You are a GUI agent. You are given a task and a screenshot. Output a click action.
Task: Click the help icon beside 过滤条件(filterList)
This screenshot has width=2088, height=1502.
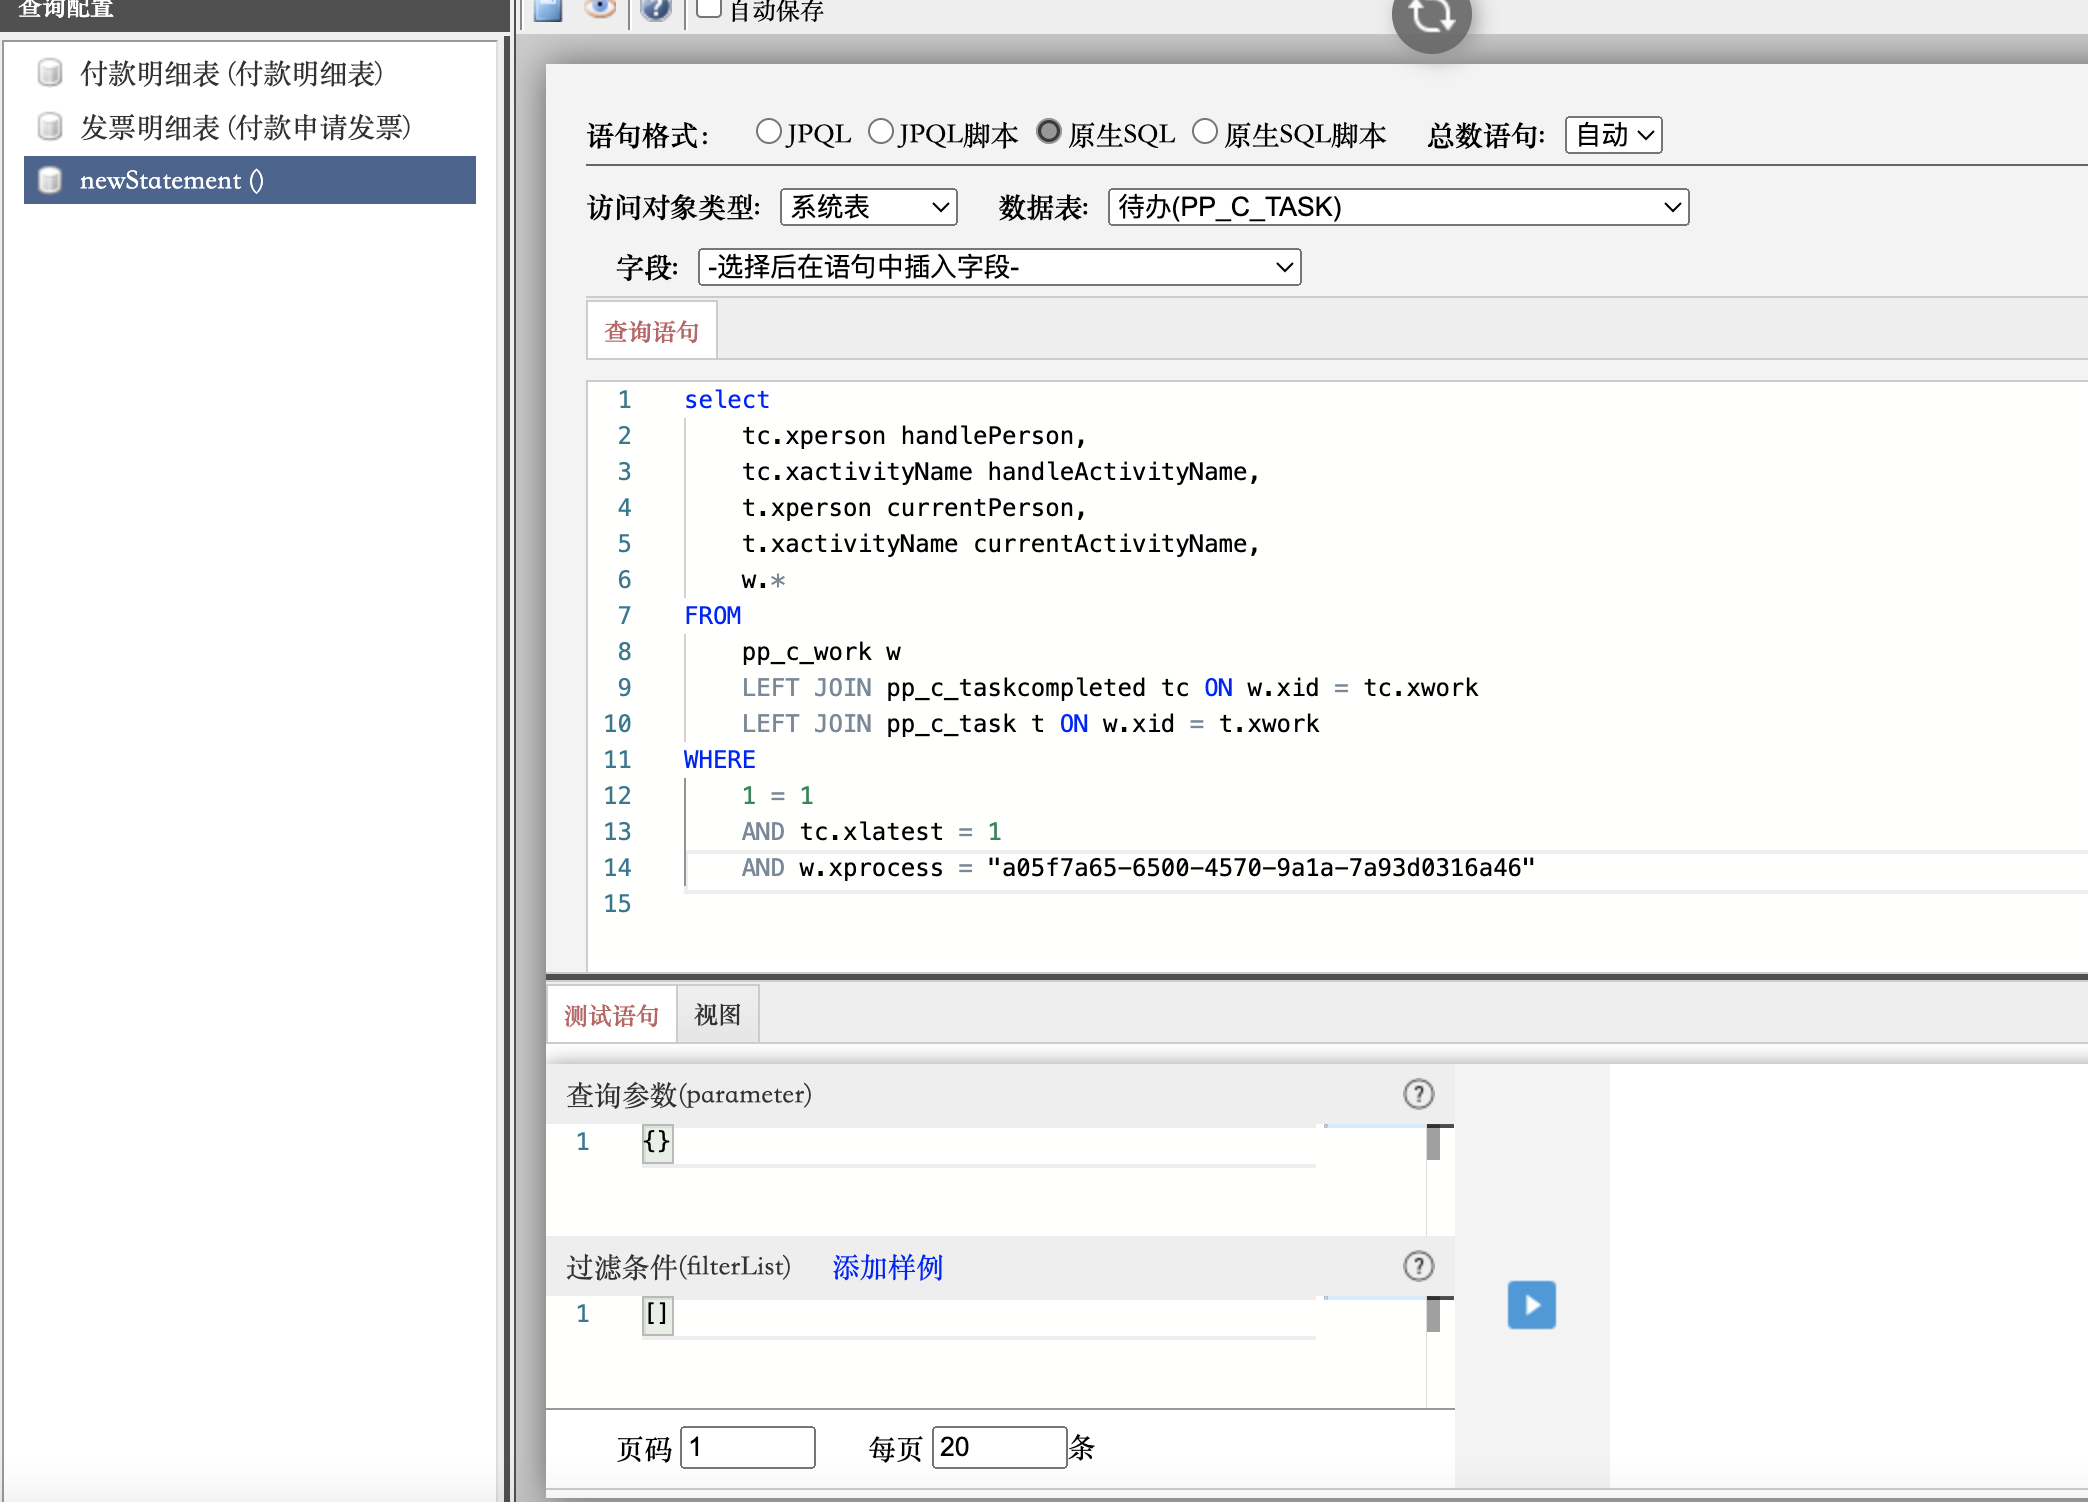coord(1418,1266)
